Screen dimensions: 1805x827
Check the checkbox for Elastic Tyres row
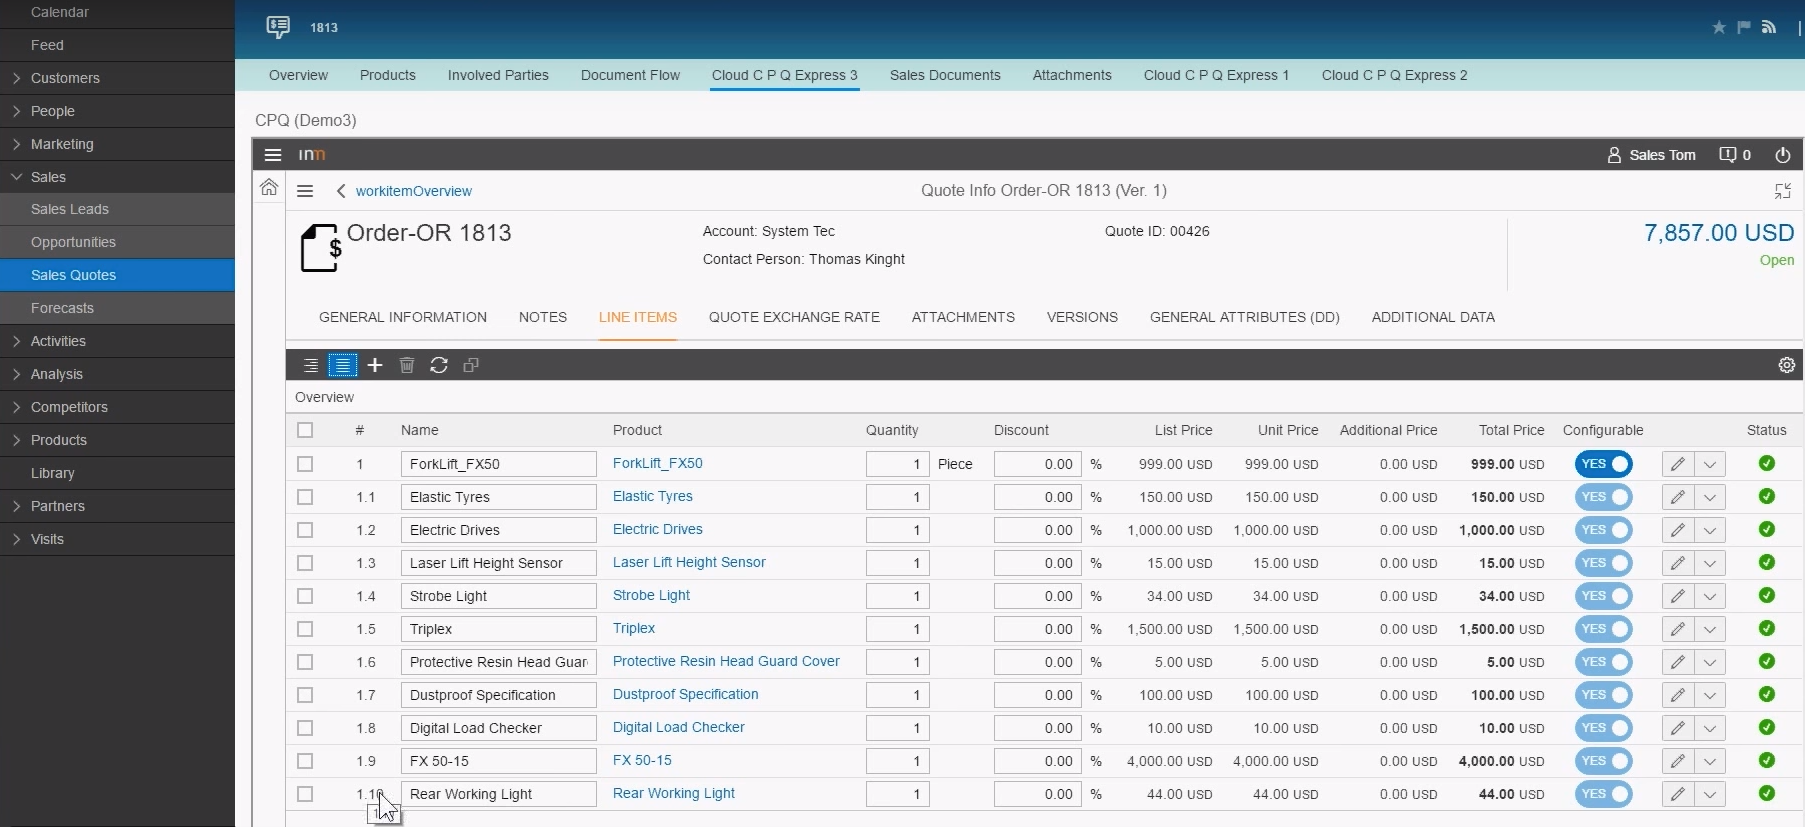point(305,497)
